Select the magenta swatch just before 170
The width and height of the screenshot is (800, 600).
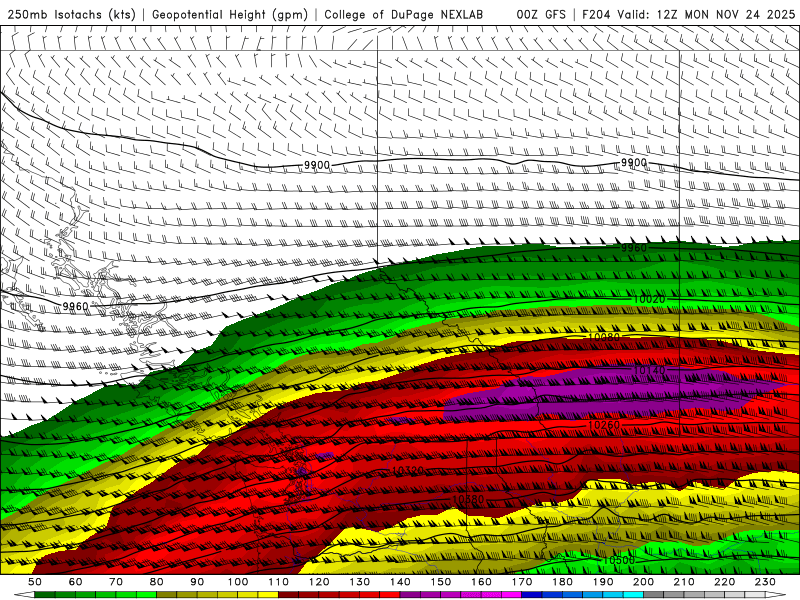click(512, 595)
